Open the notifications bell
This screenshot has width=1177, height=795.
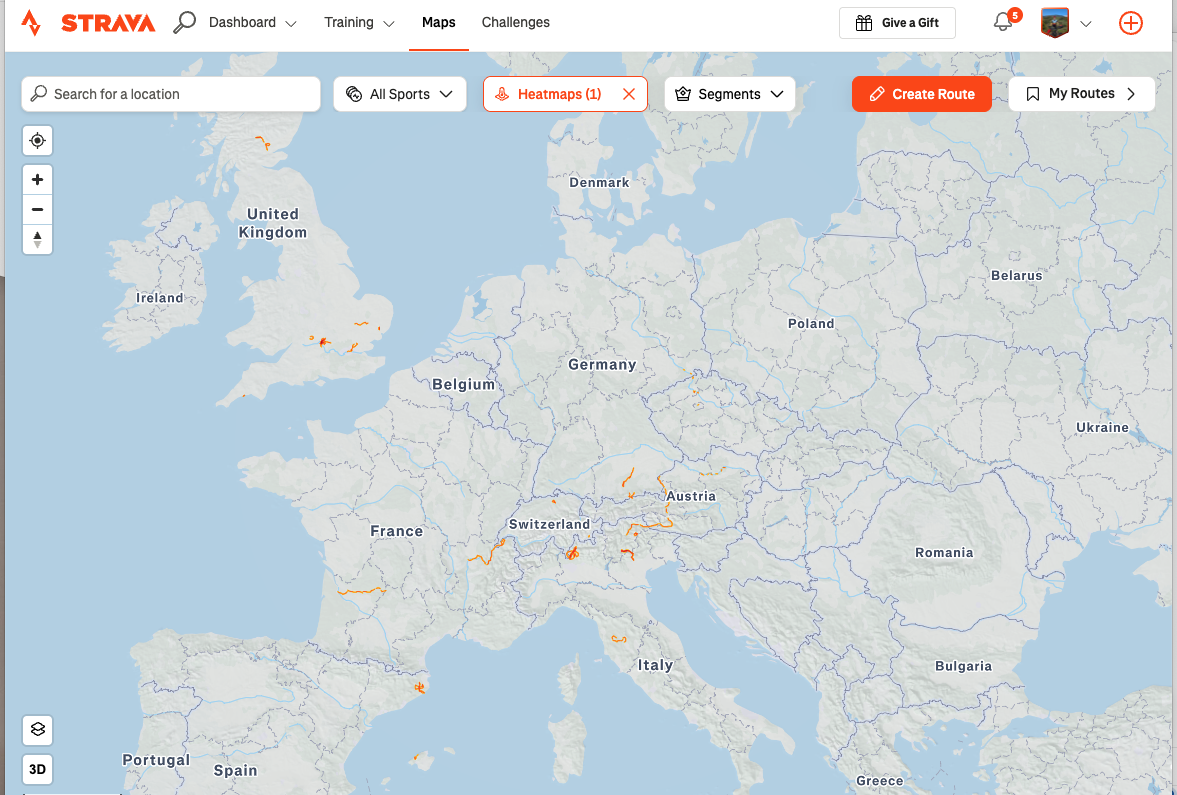point(1003,23)
